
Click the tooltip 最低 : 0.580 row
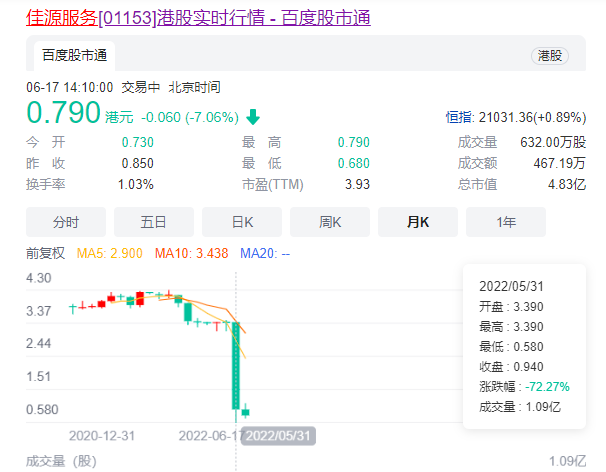coord(511,347)
